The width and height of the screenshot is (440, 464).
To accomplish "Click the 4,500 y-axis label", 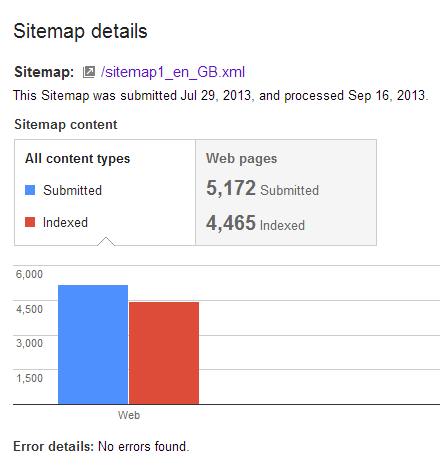I will tap(29, 309).
